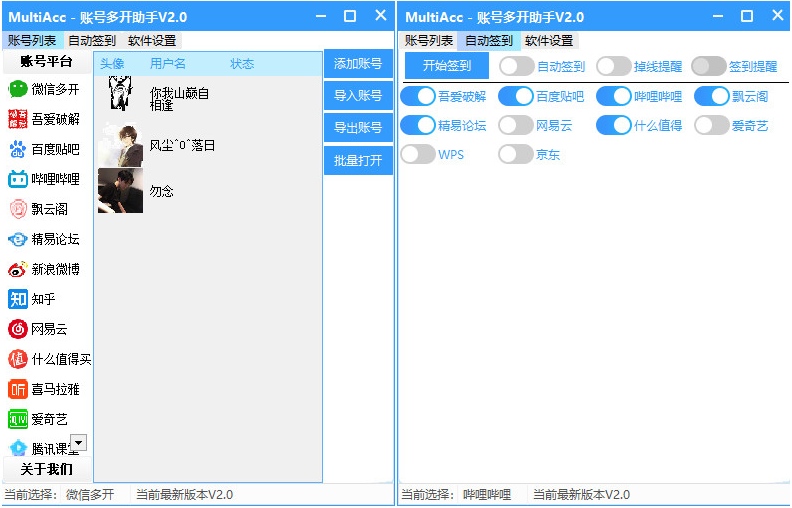Minimize the right MultiAcc window

click(x=718, y=16)
